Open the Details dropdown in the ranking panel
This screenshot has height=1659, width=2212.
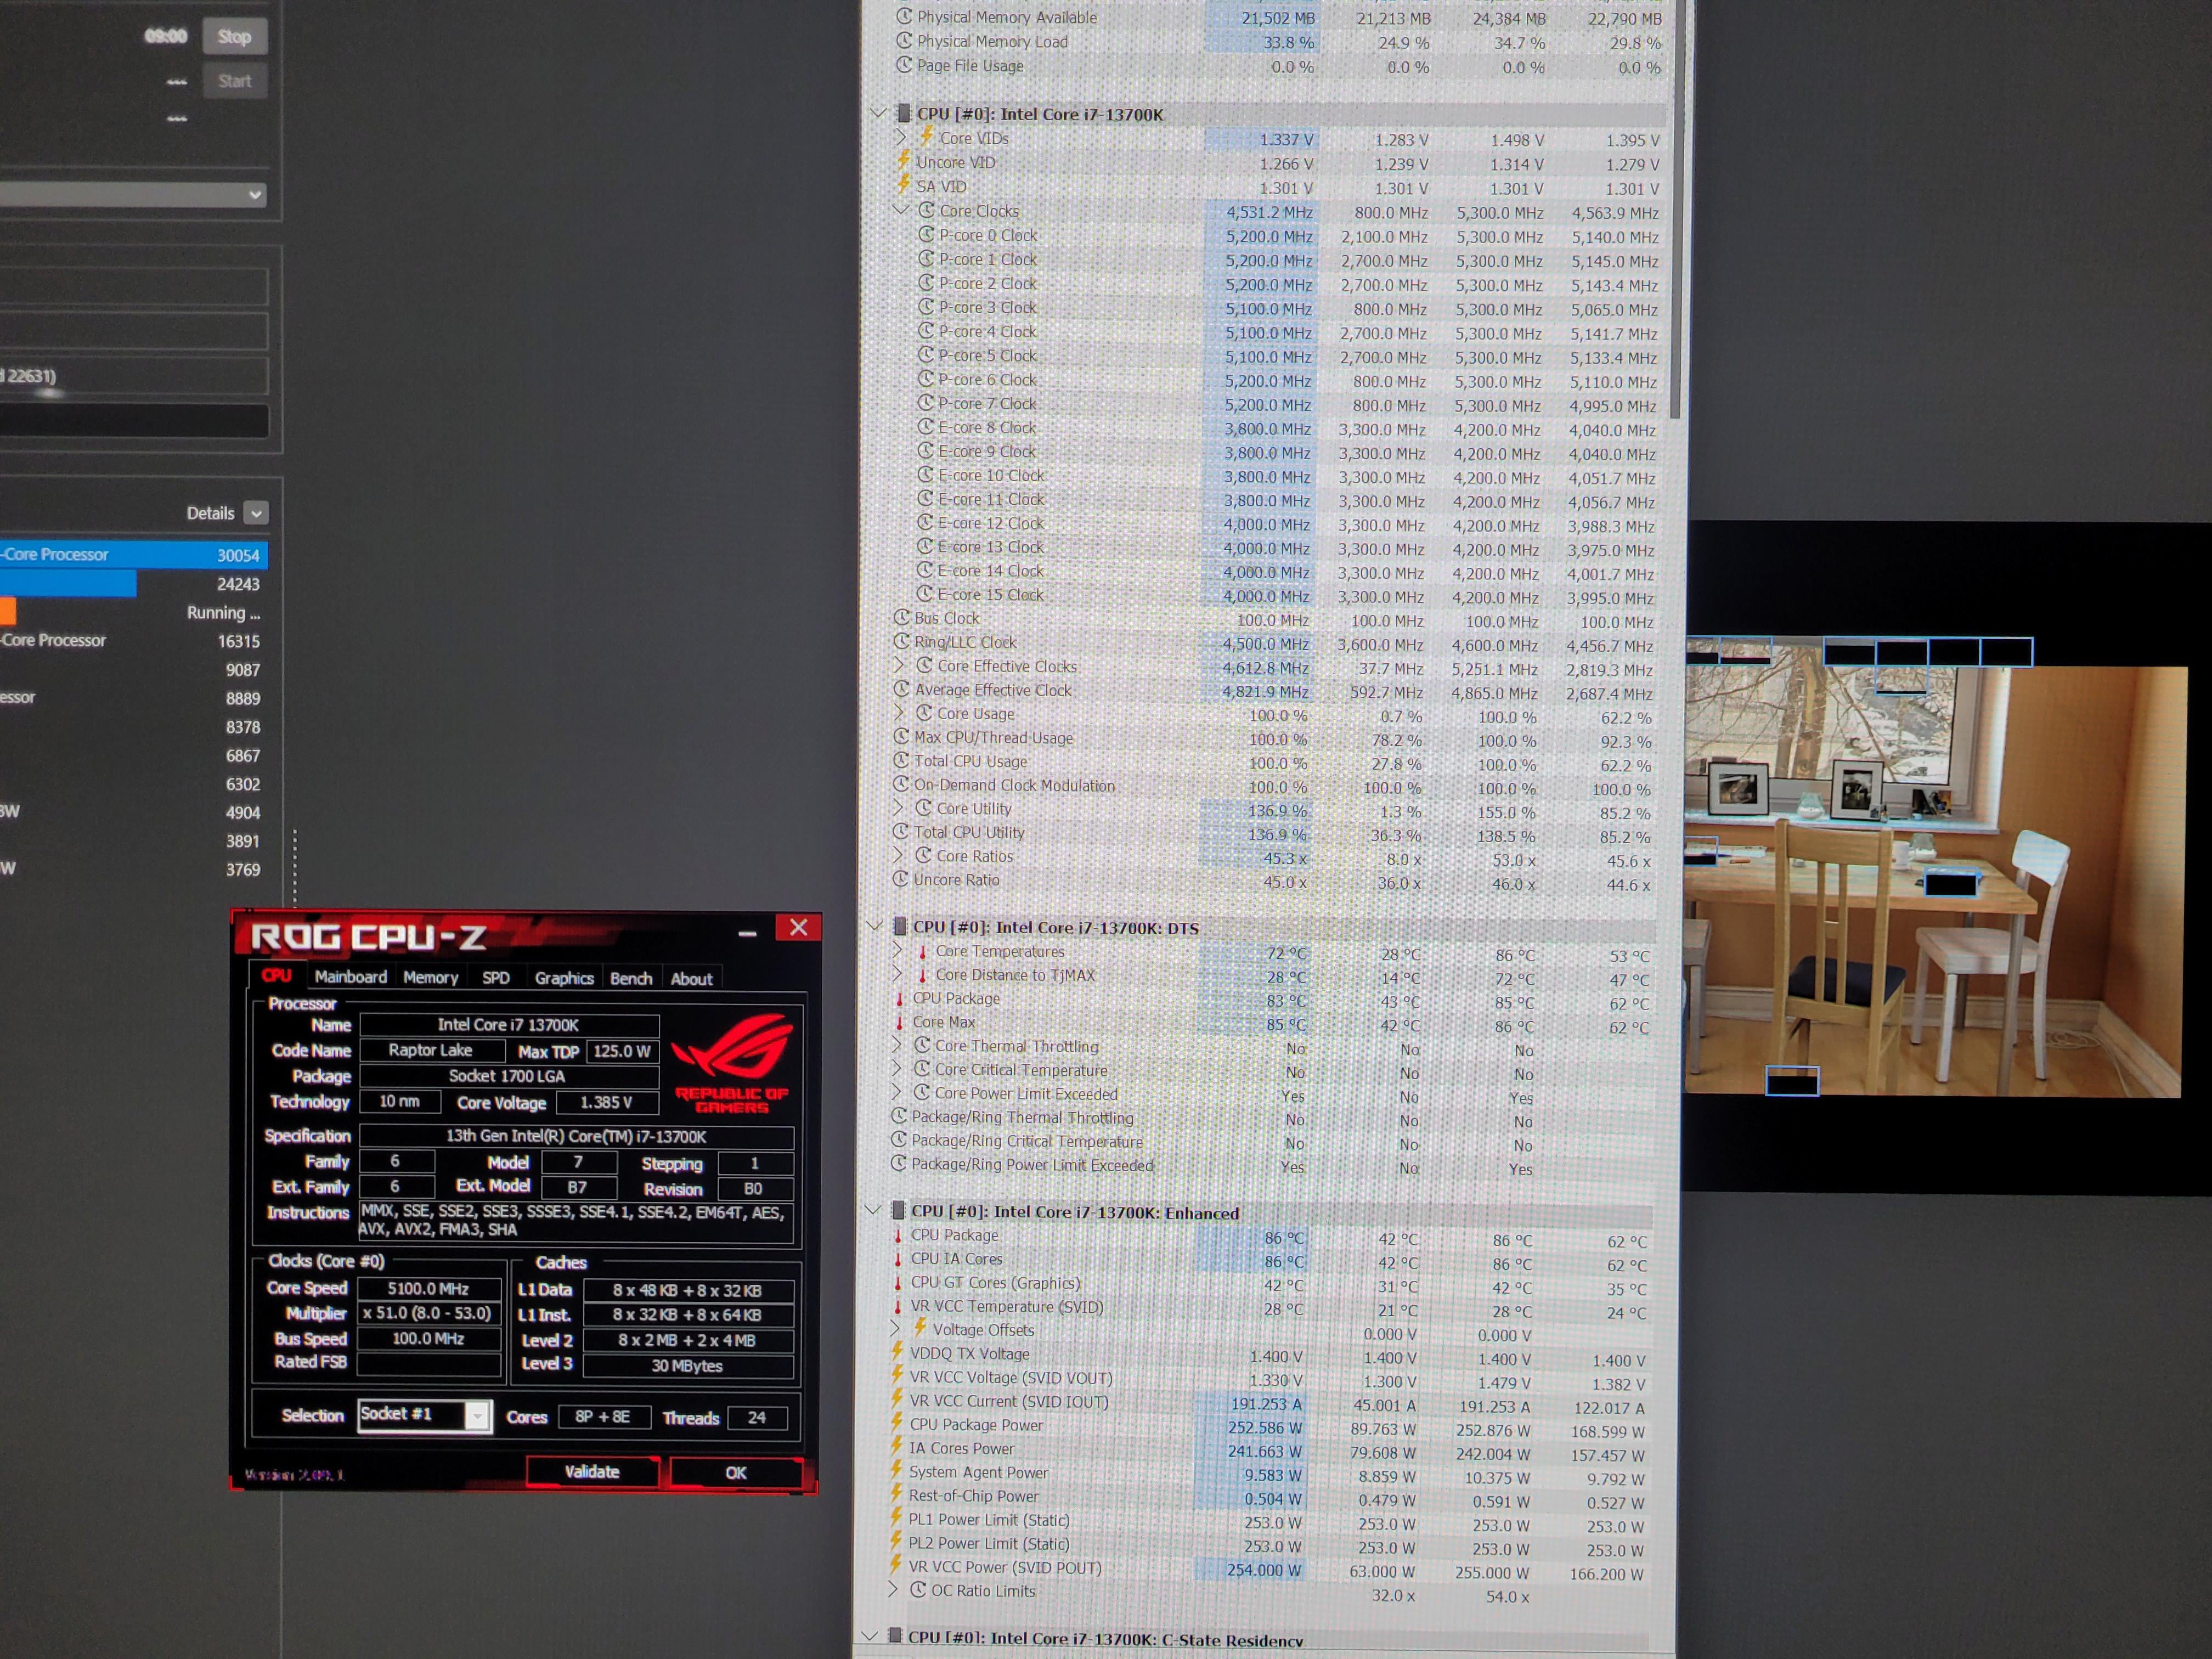[256, 513]
